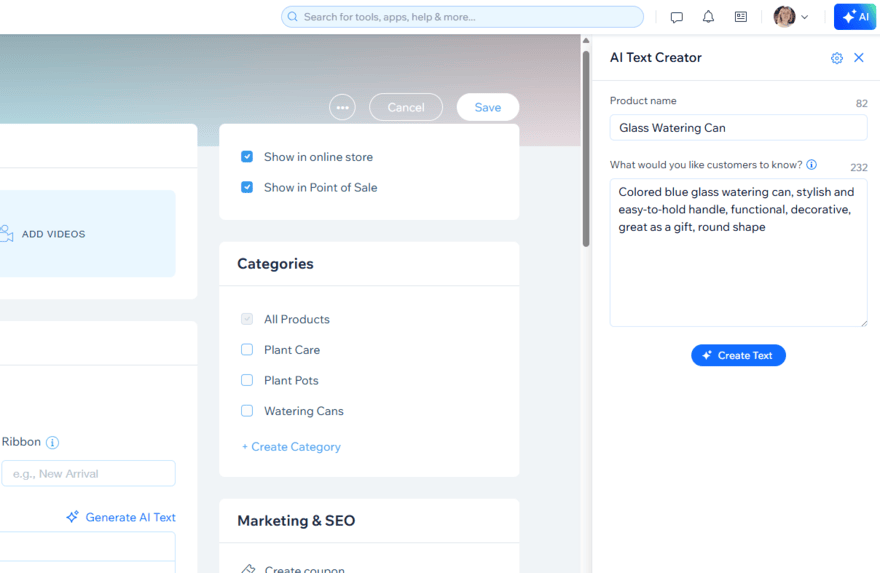Click the user profile avatar
Viewport: 880px width, 573px height.
pos(784,17)
